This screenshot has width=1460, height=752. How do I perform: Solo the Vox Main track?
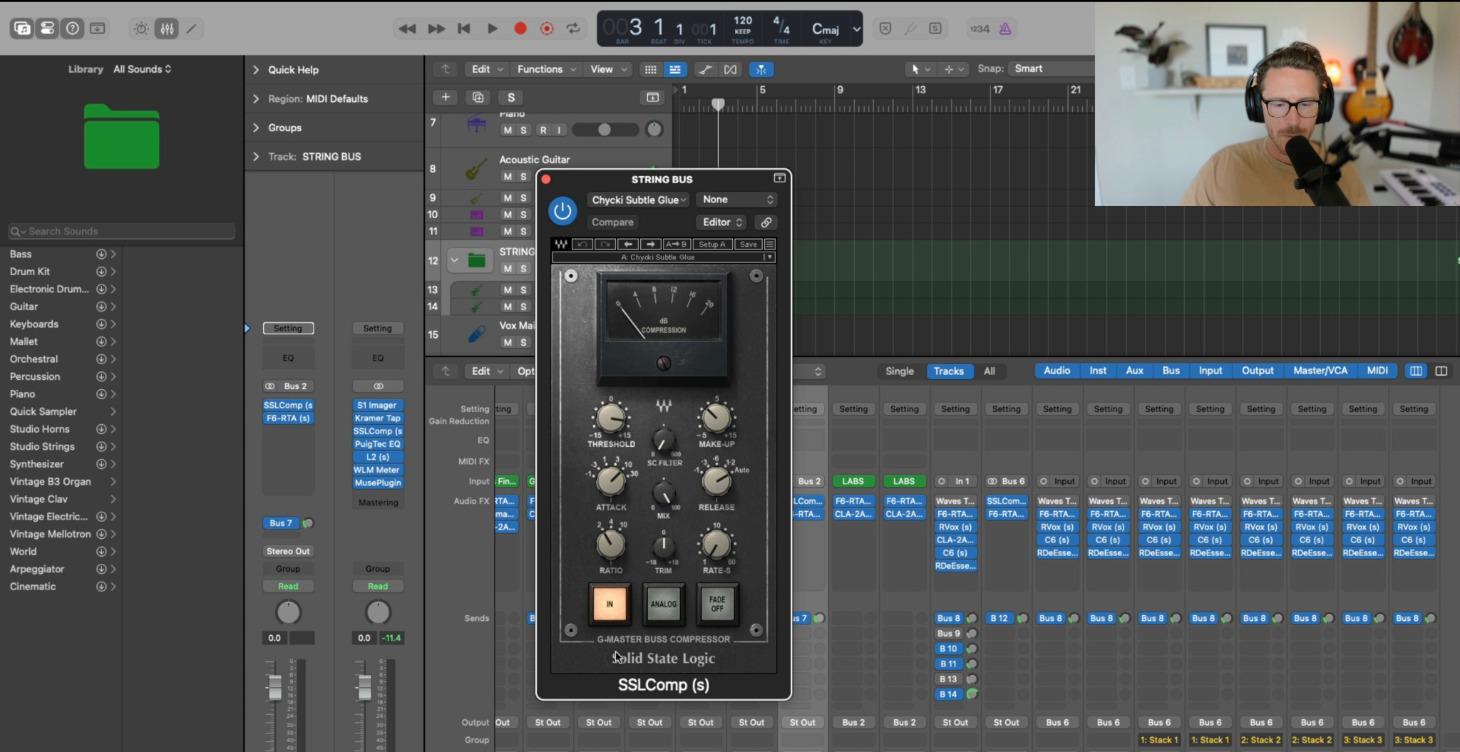pyautogui.click(x=523, y=342)
